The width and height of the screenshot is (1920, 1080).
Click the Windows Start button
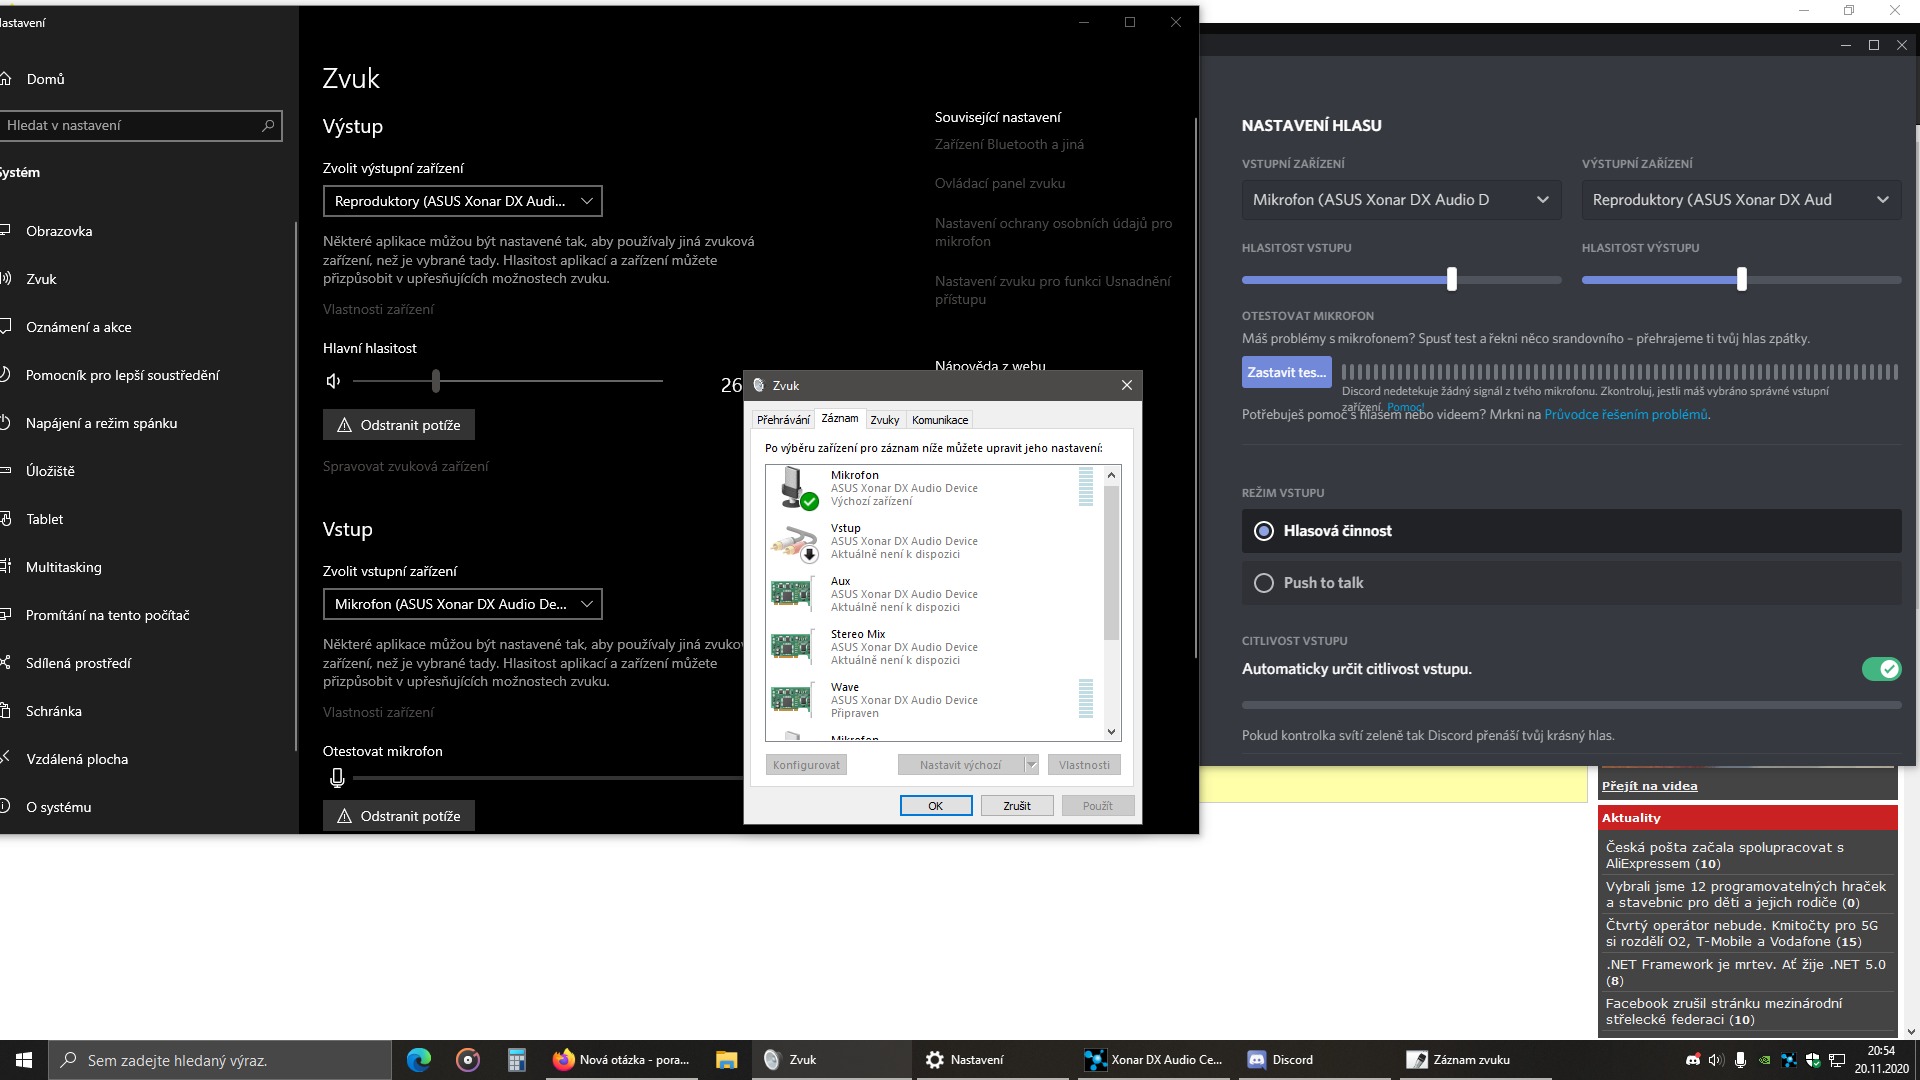(24, 1060)
